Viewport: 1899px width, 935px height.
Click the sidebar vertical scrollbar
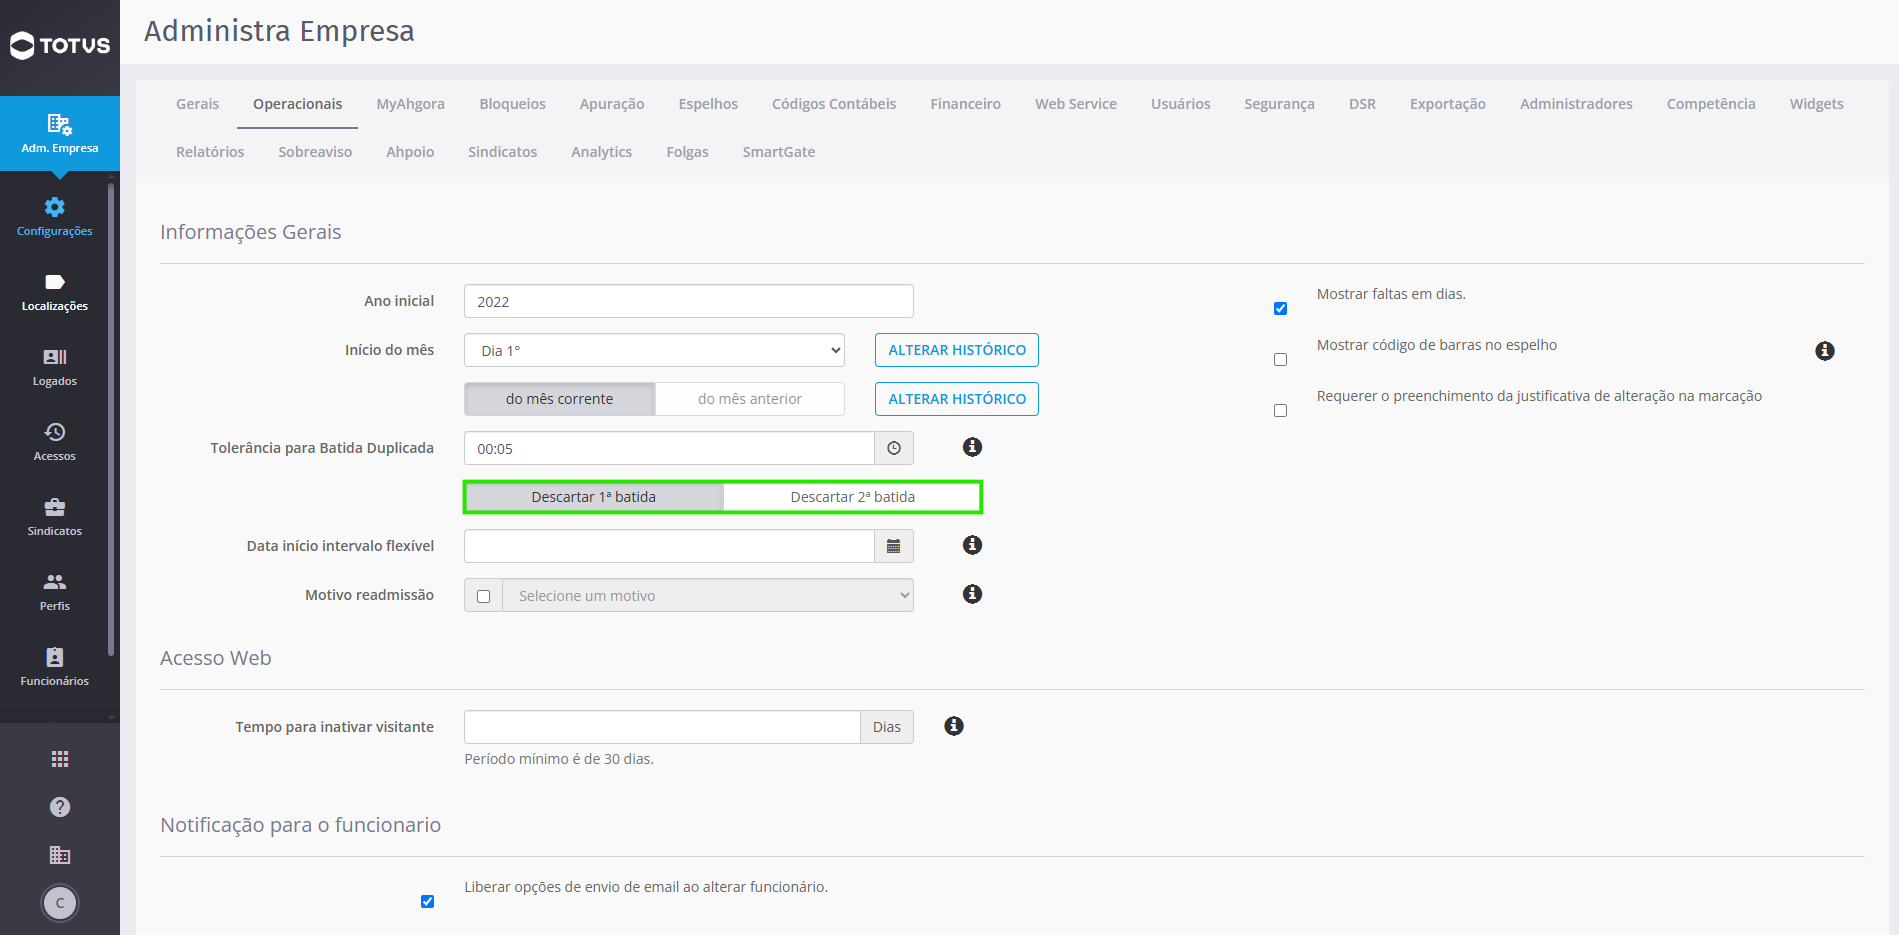(111, 420)
